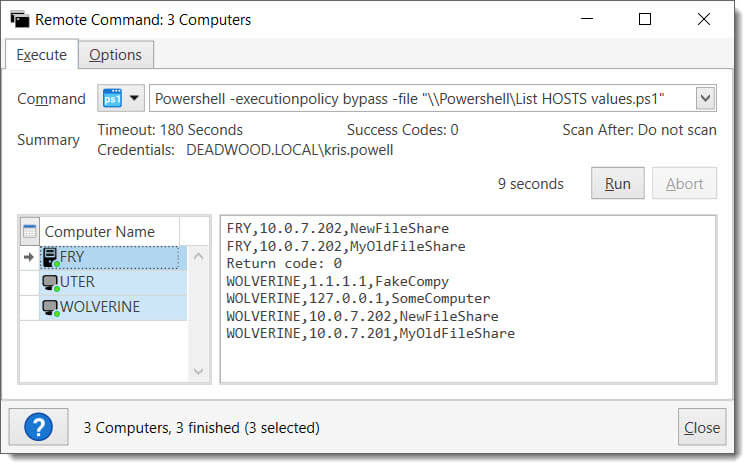Click the WOLVERINE monitor icon
The width and height of the screenshot is (750, 469).
tap(50, 307)
